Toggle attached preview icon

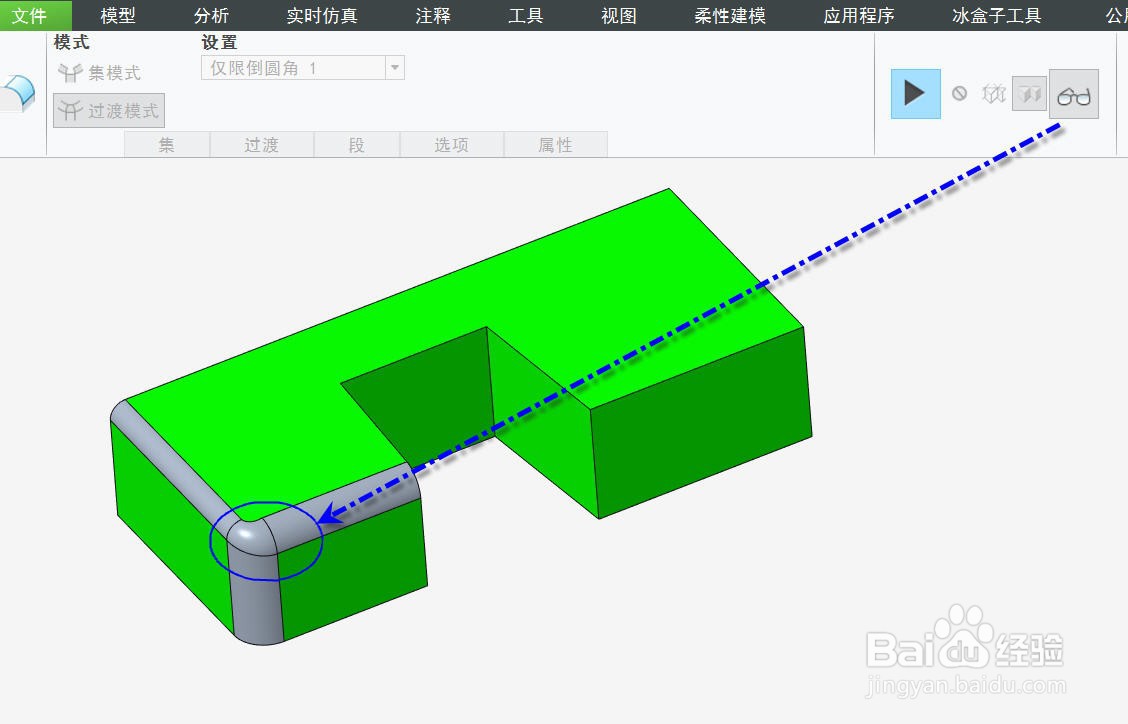(x=1029, y=94)
